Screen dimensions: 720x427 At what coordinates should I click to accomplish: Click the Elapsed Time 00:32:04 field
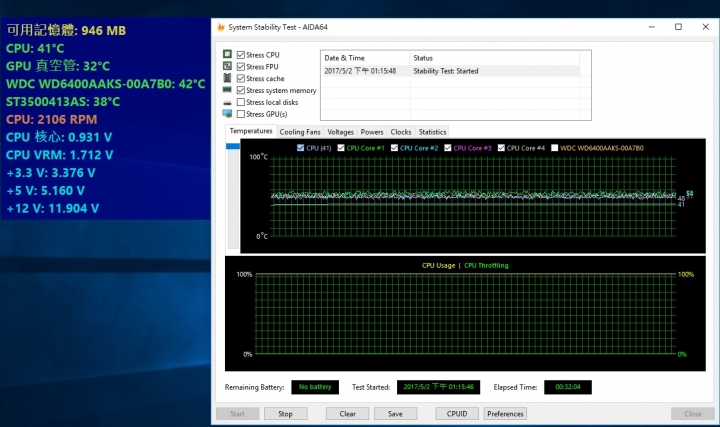tap(568, 387)
